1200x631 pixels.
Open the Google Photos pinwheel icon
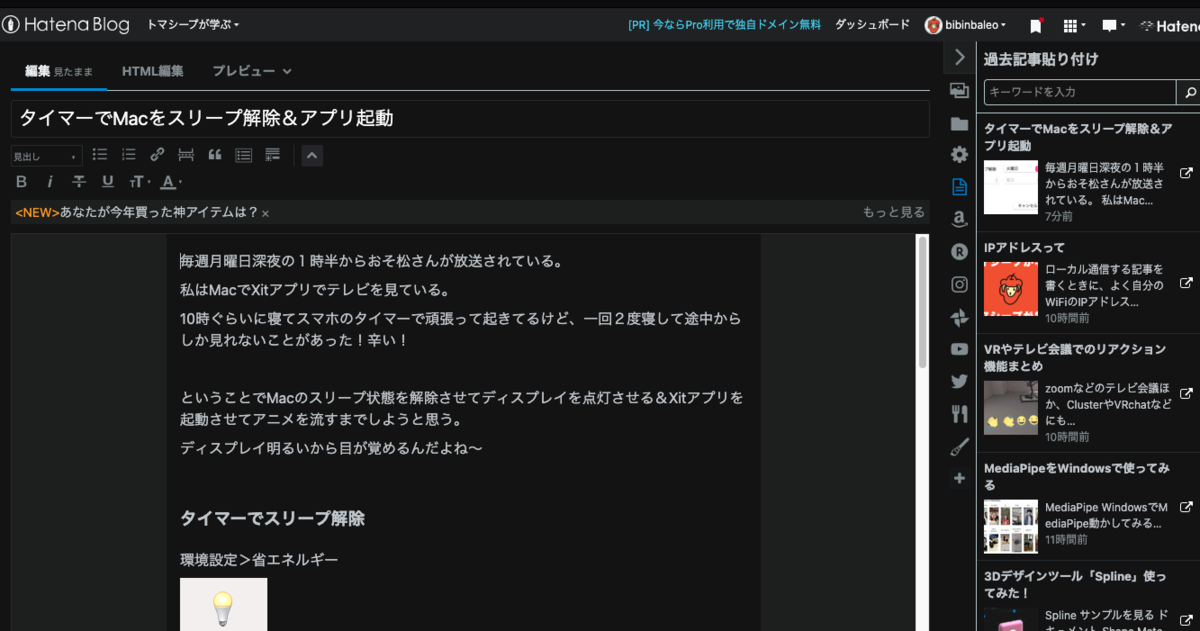point(959,317)
